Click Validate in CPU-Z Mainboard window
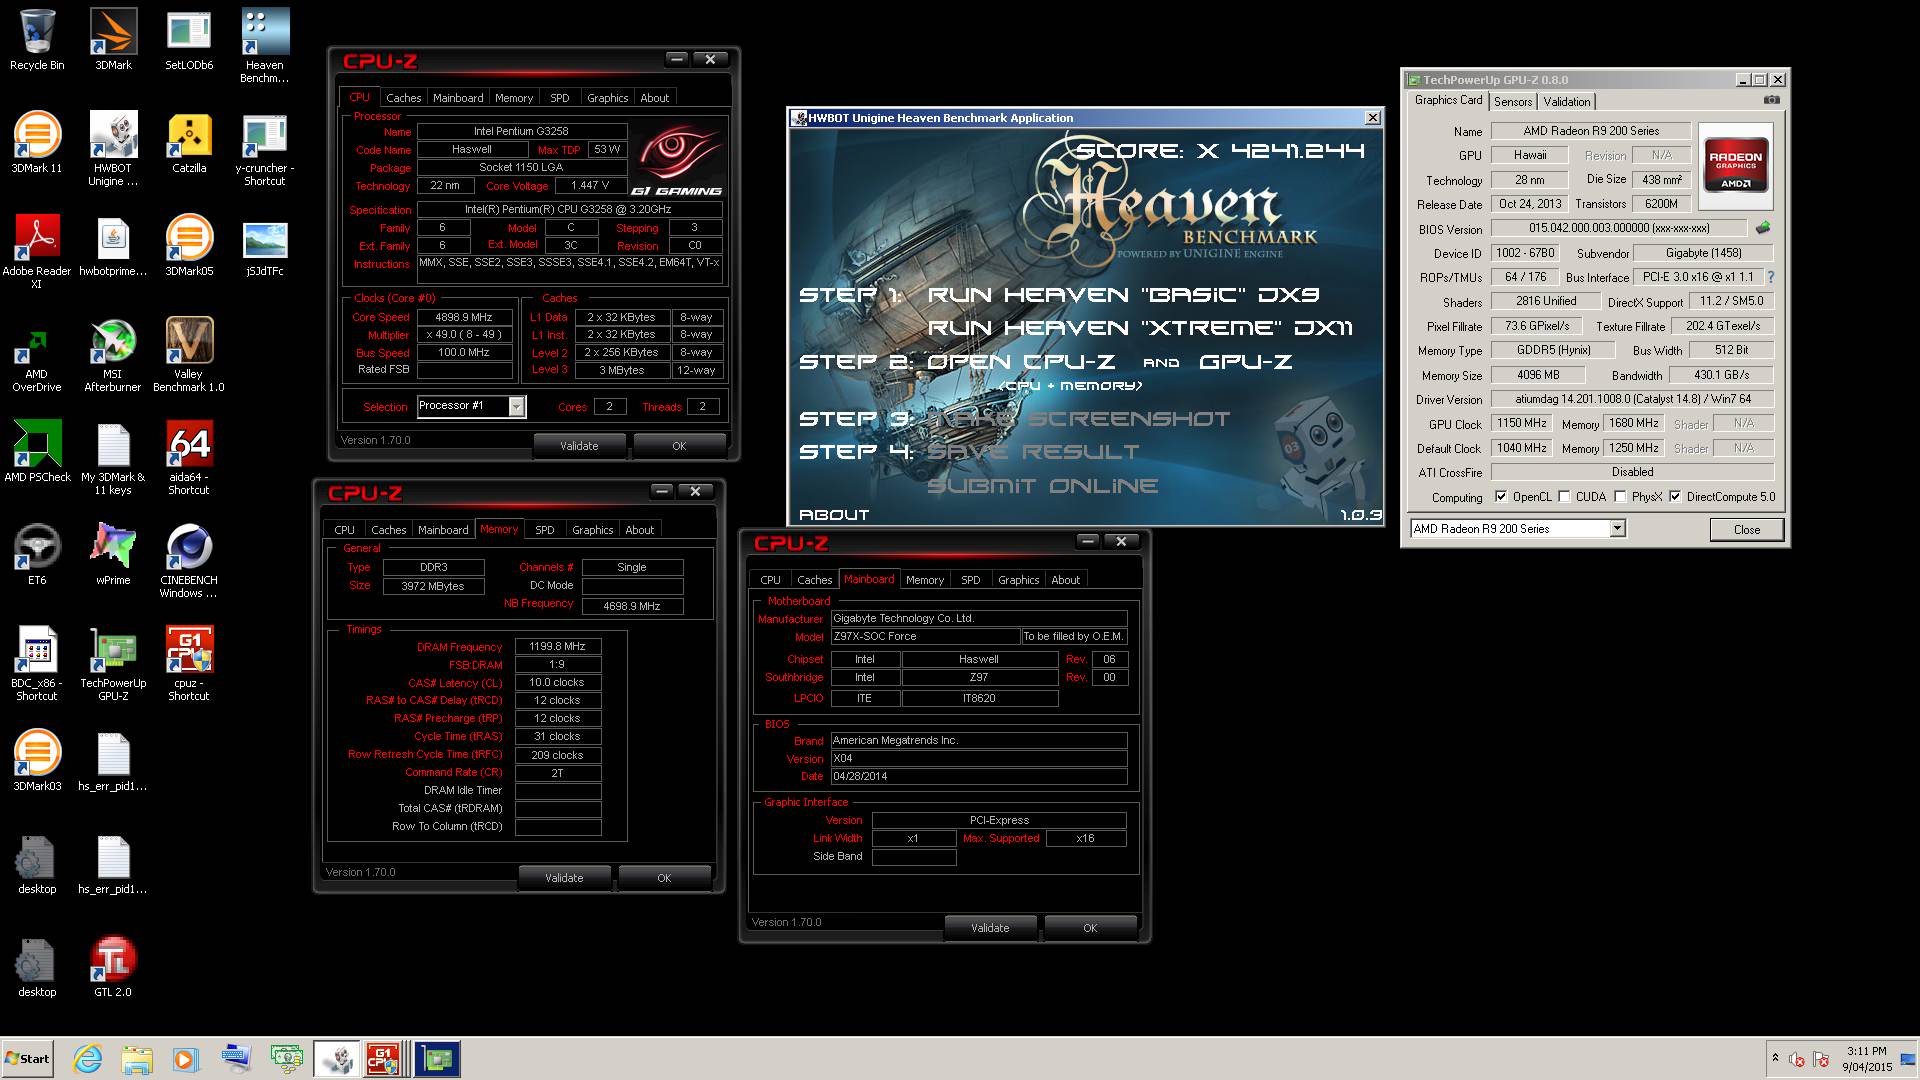The image size is (1920, 1080). pyautogui.click(x=989, y=928)
